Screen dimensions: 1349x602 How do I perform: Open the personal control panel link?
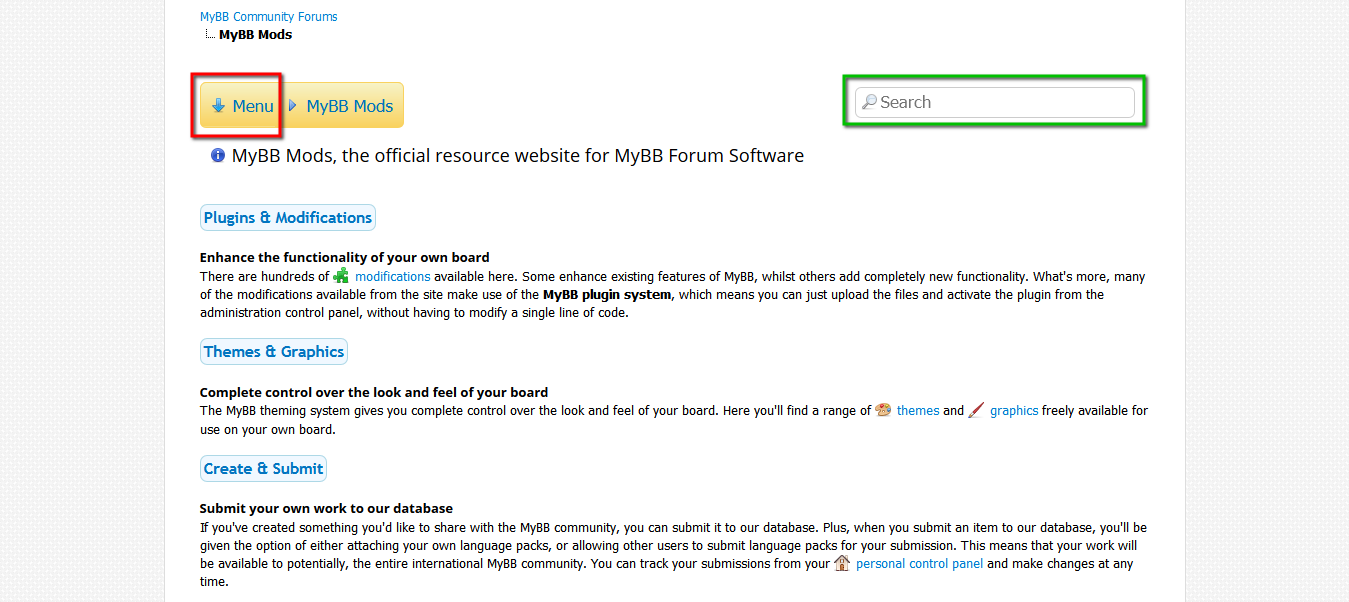pyautogui.click(x=920, y=564)
